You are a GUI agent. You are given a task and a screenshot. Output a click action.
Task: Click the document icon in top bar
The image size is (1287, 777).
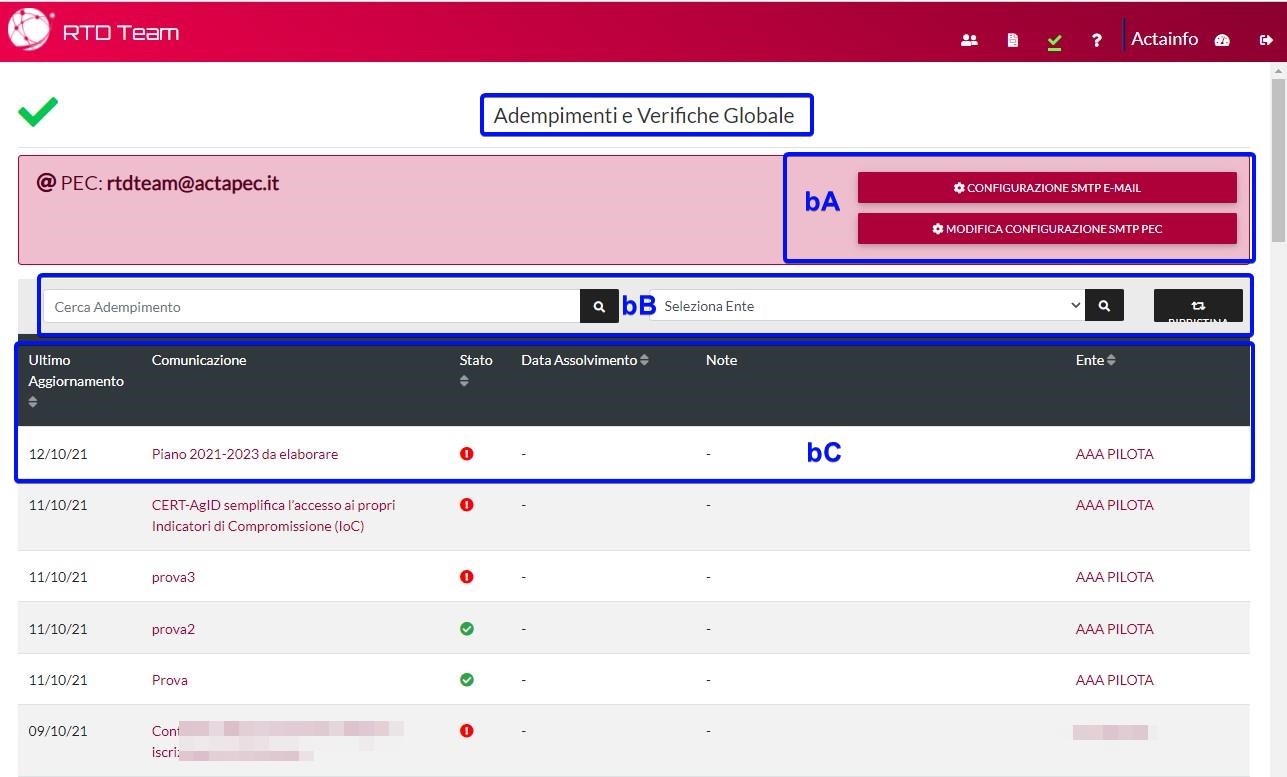1012,41
